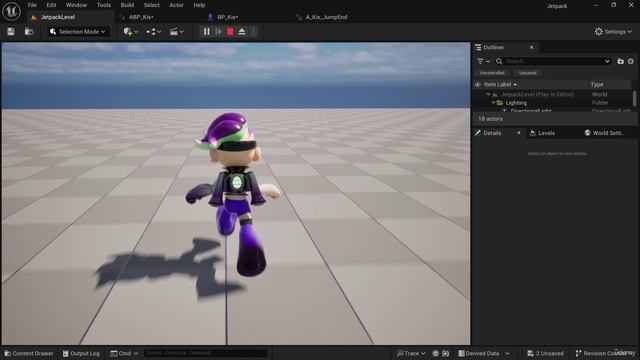Click the Folder type cell
640x360 pixels.
click(x=600, y=103)
